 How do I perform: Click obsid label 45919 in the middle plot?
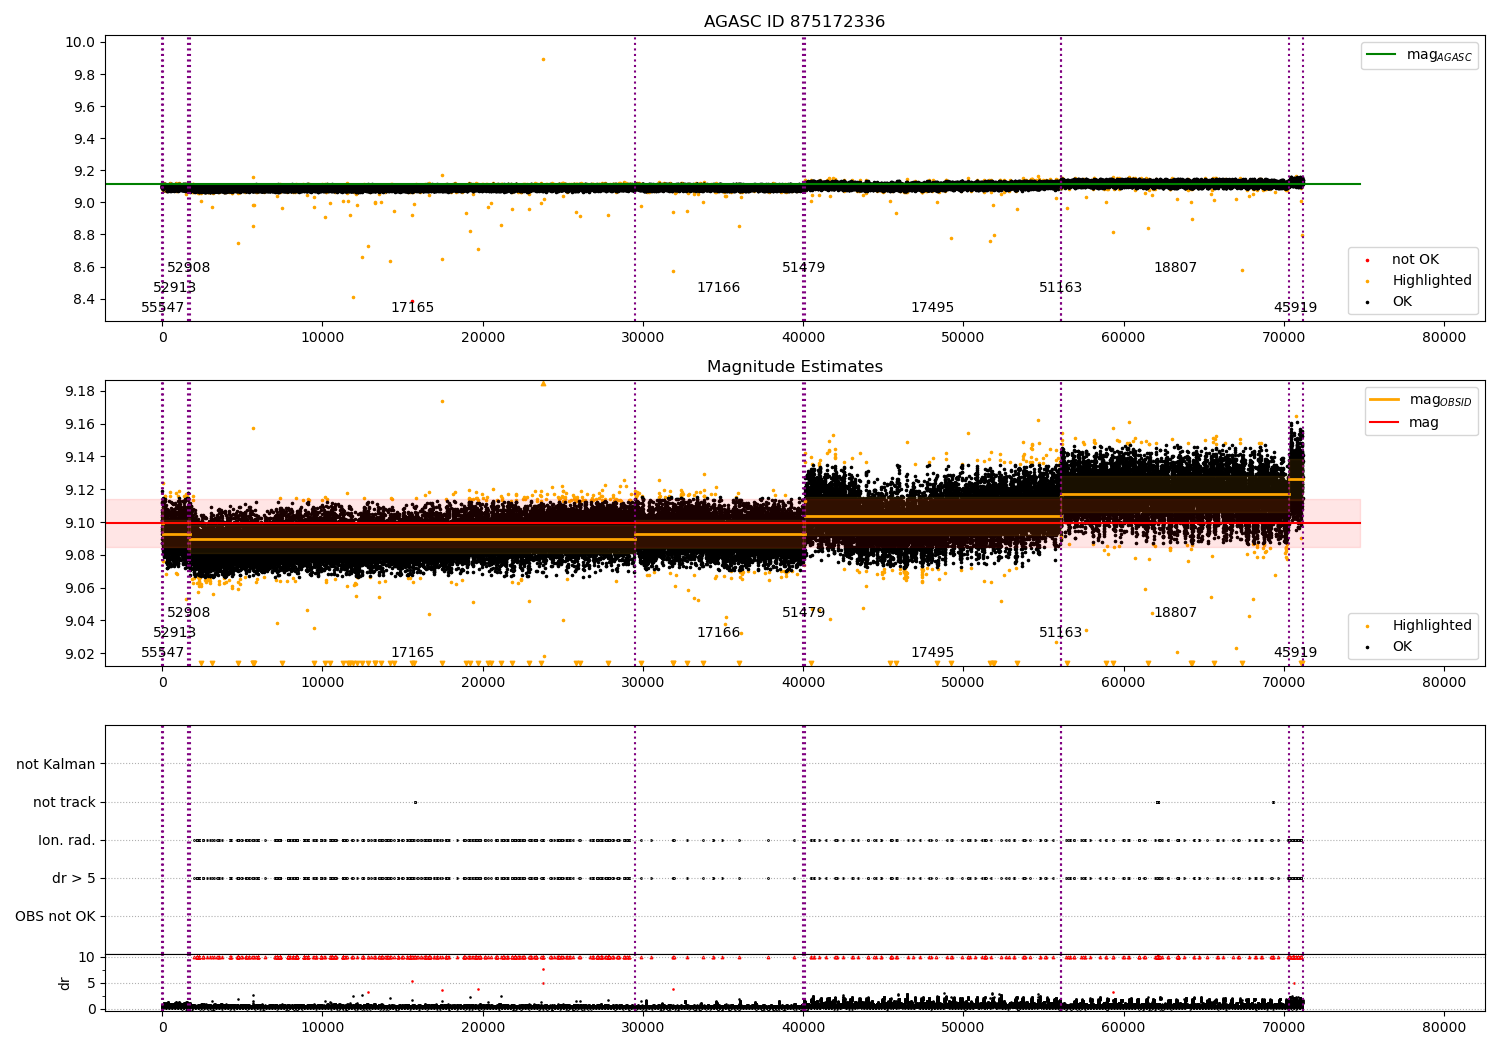tap(1295, 652)
